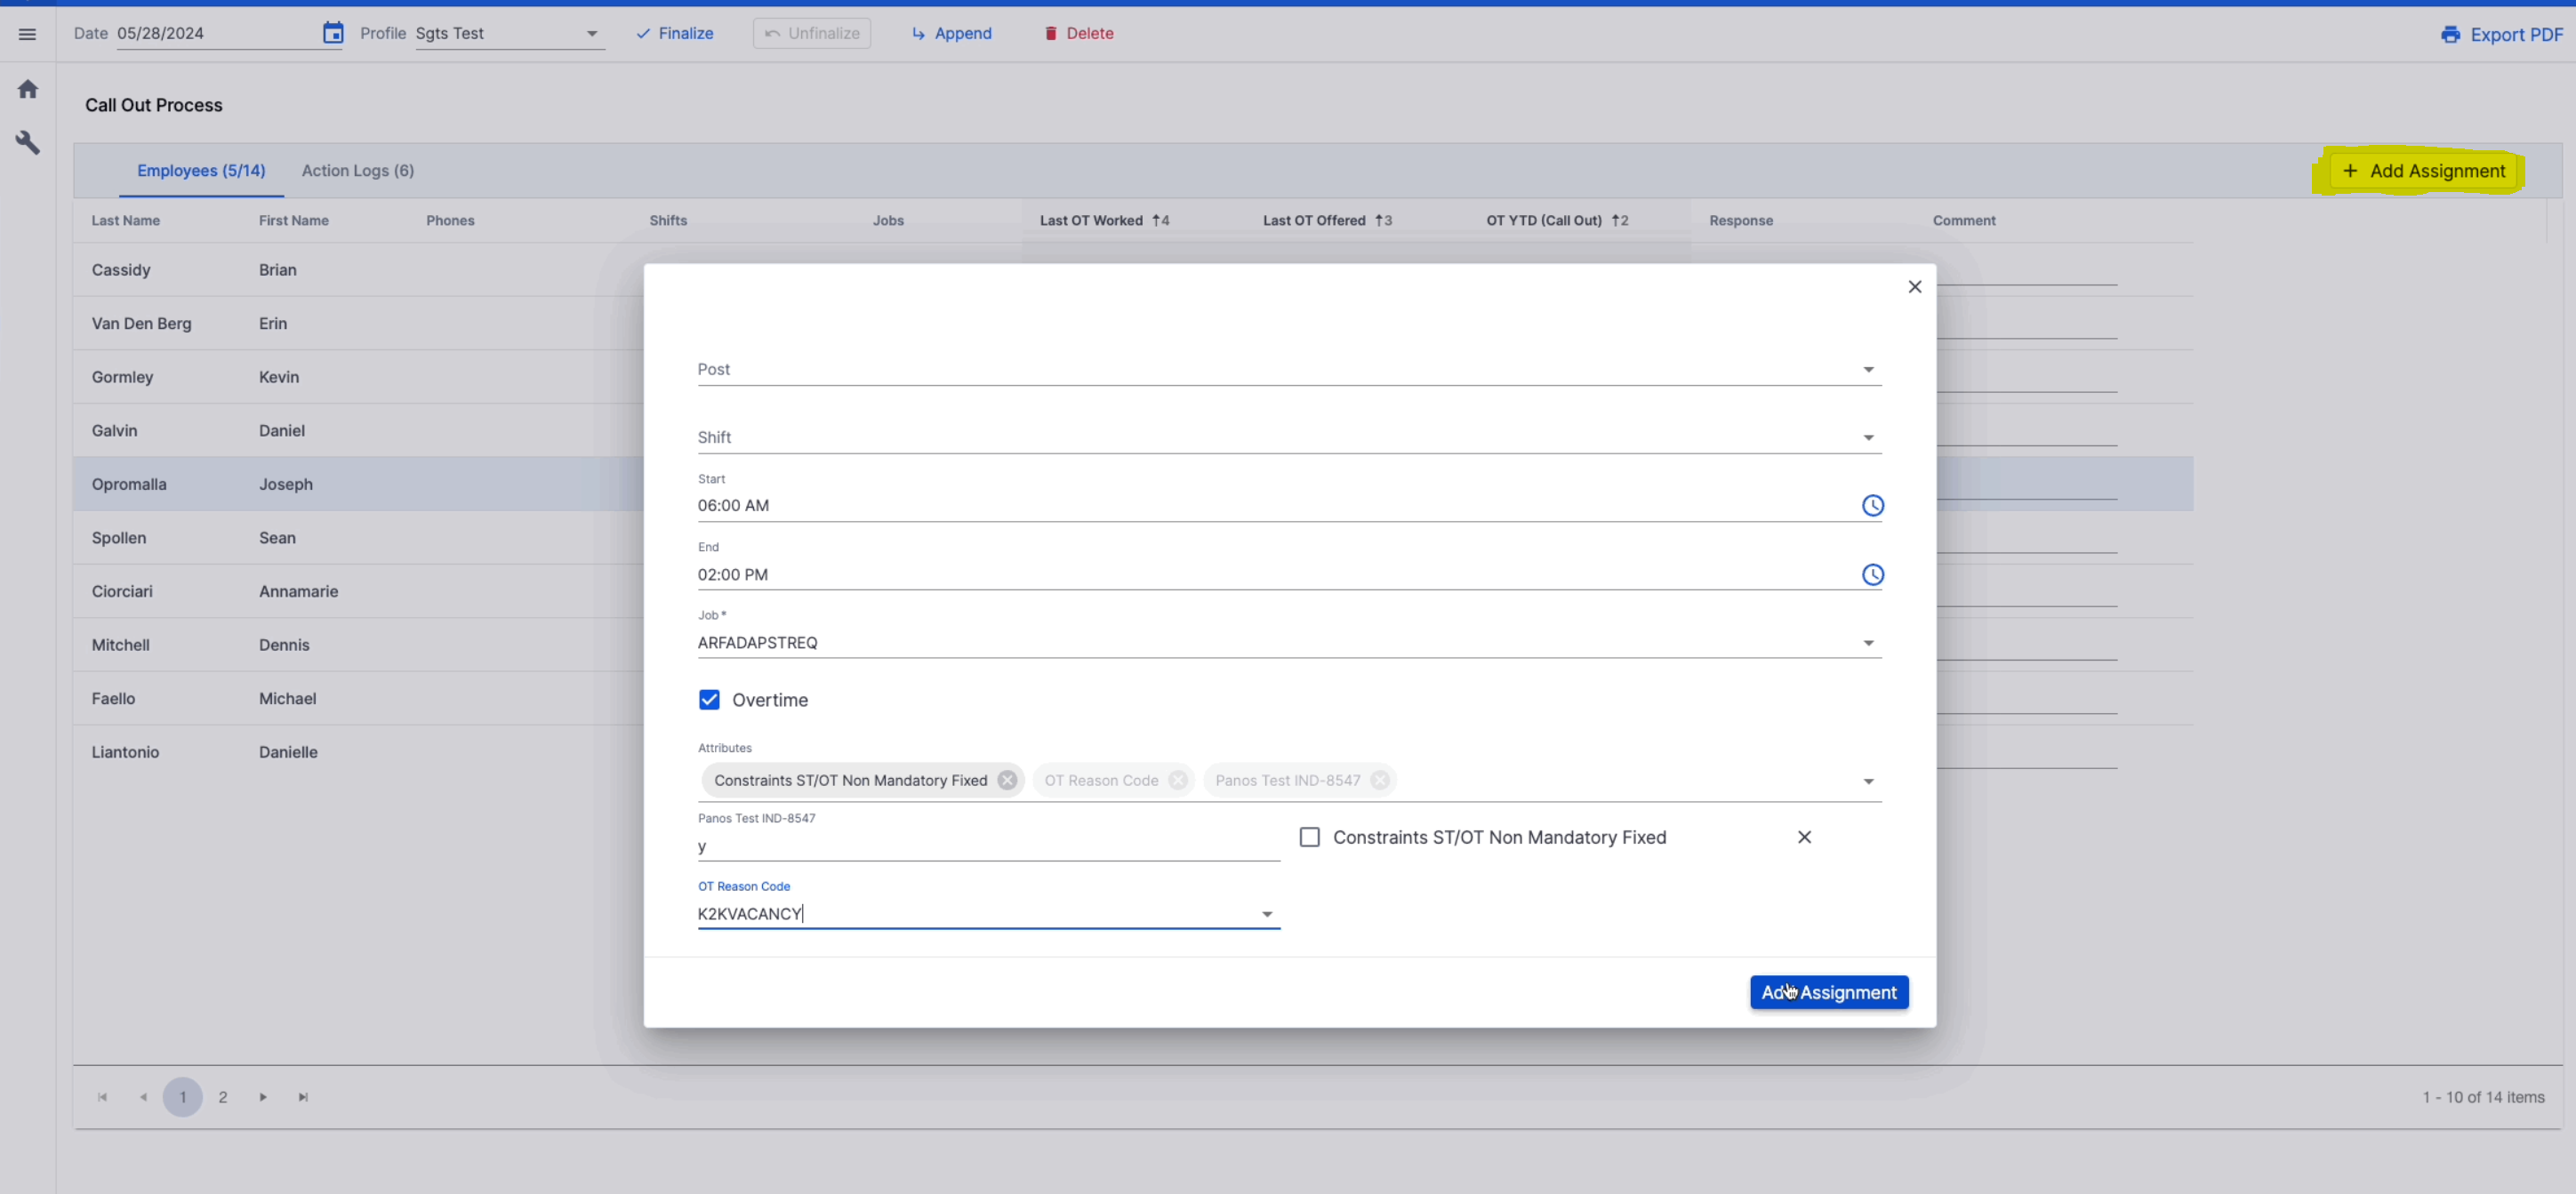Screen dimensions: 2576x1194
Task: Close the assignment dialog with X
Action: point(1914,287)
